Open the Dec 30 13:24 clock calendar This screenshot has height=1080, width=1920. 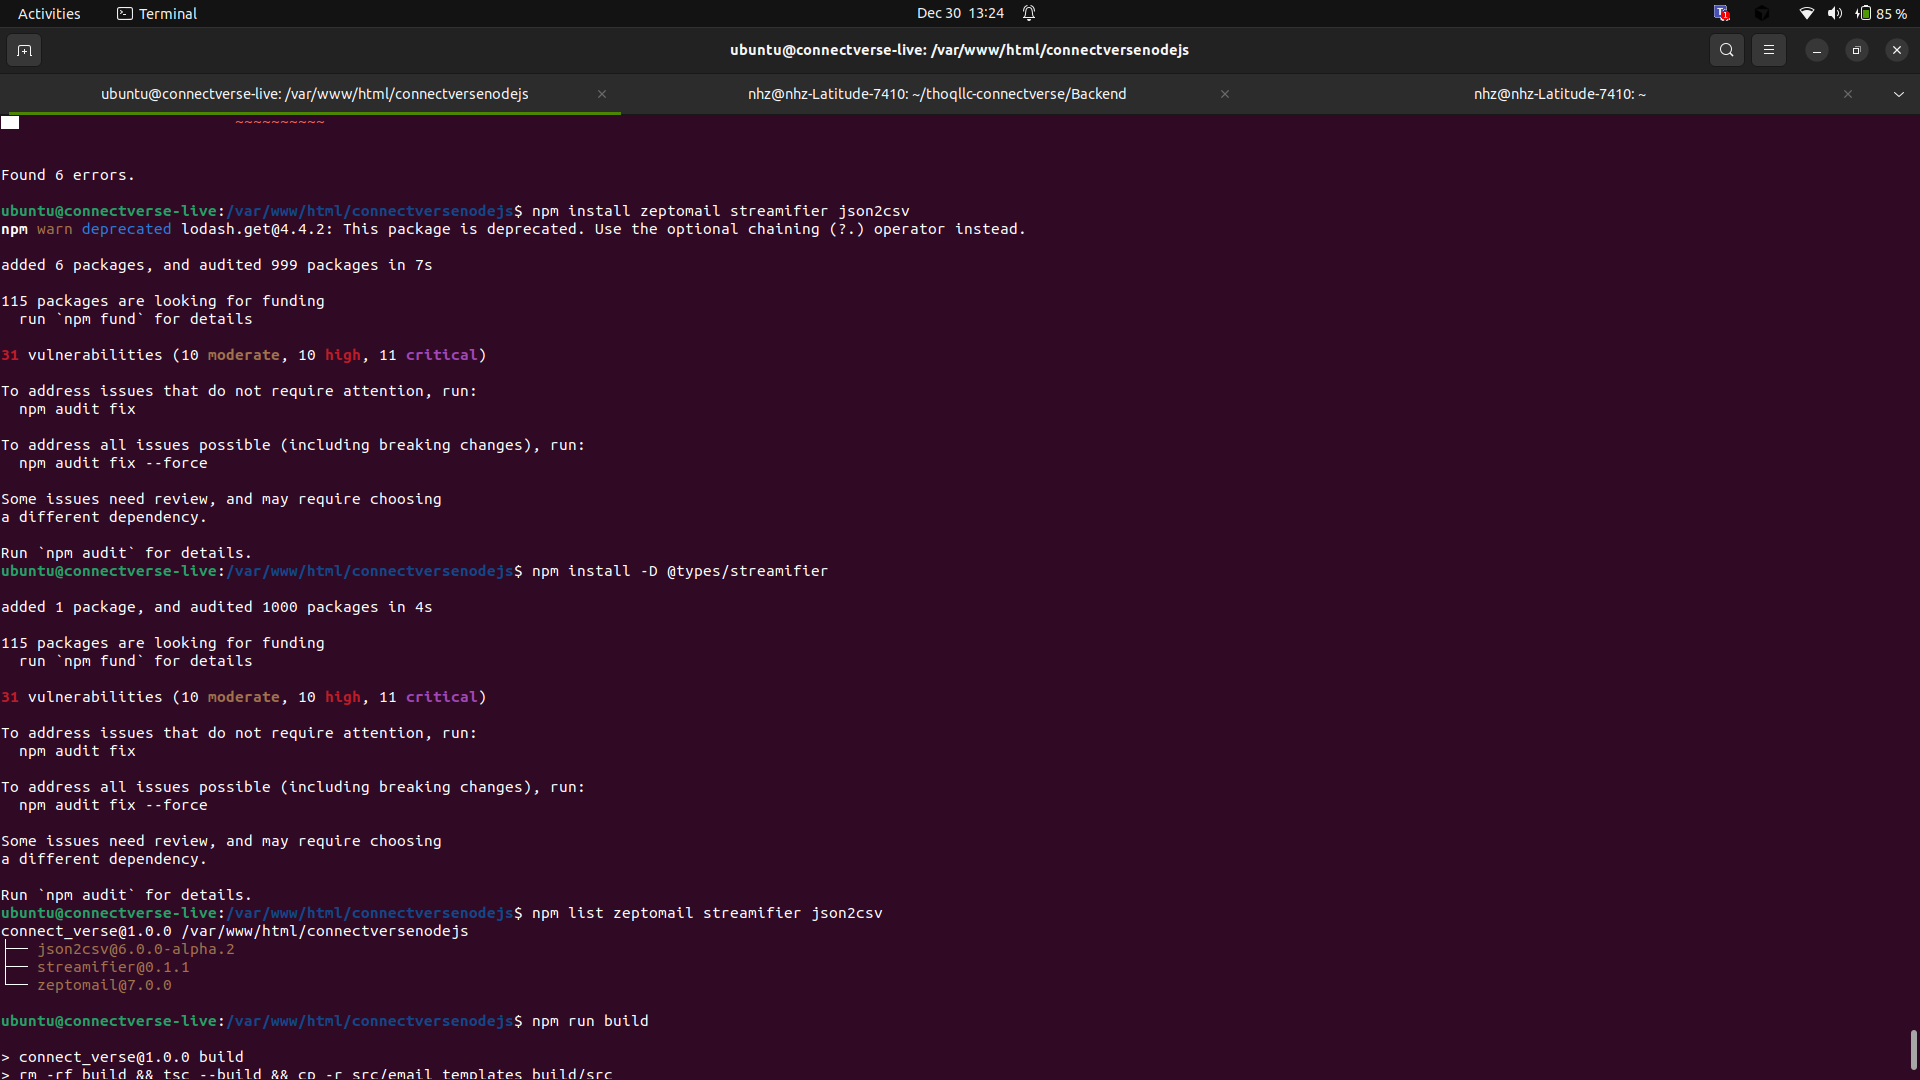(959, 13)
